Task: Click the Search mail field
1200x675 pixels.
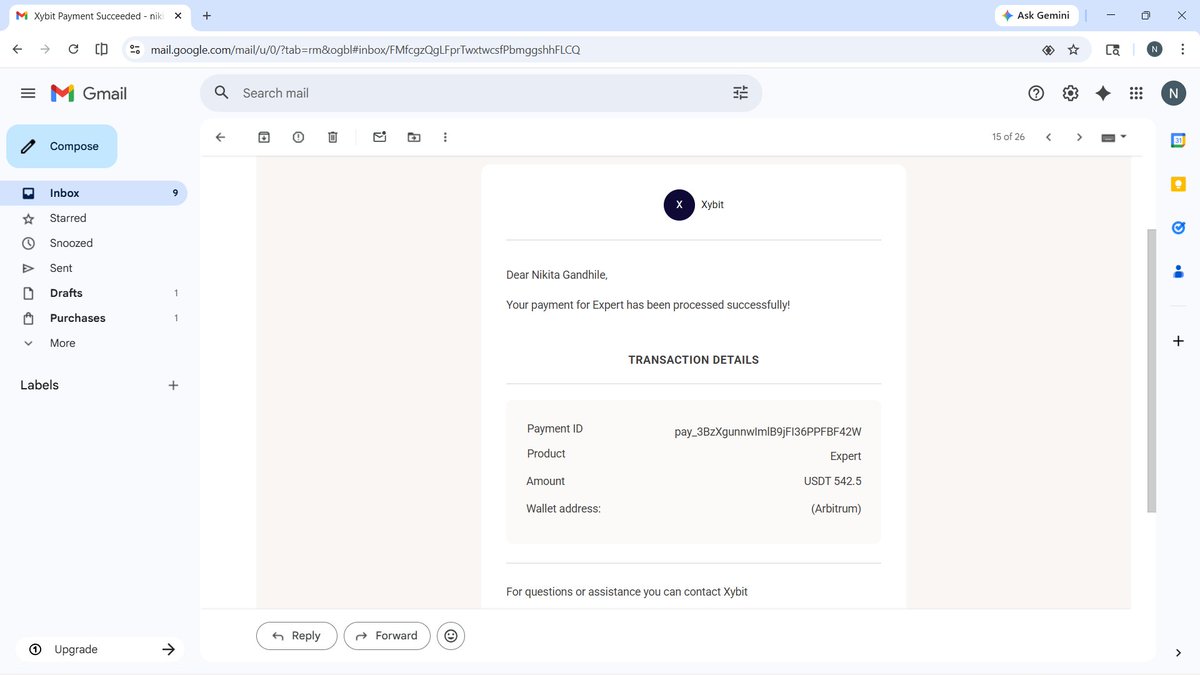Action: click(x=480, y=93)
